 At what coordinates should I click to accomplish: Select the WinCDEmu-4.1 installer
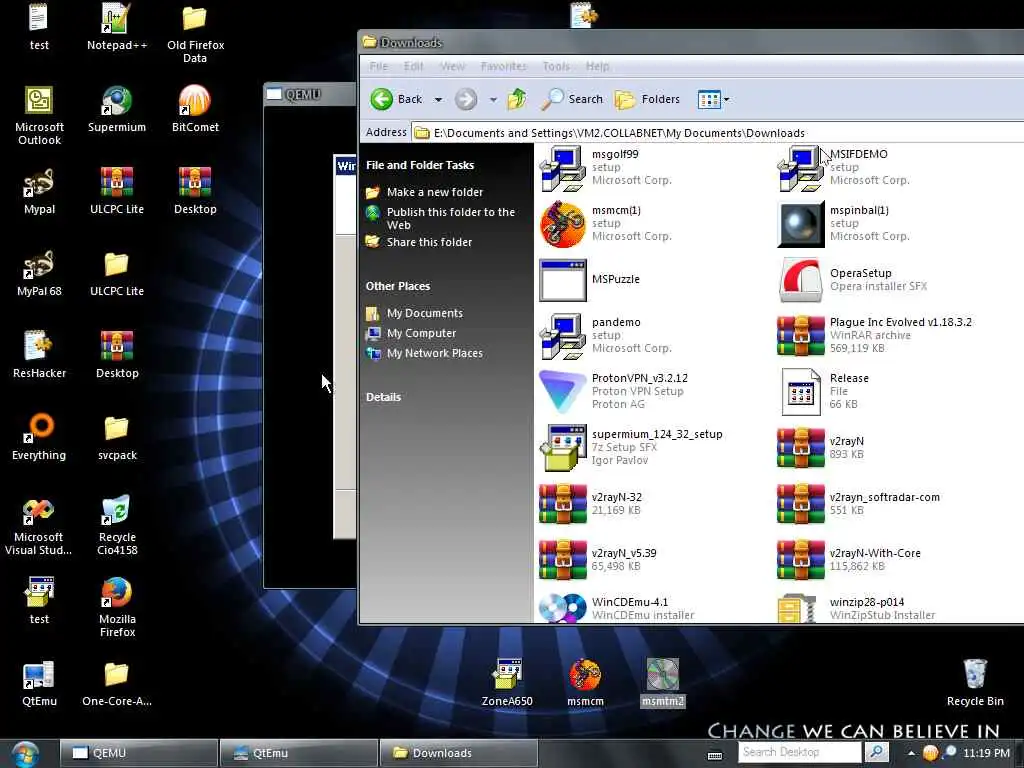(x=616, y=607)
